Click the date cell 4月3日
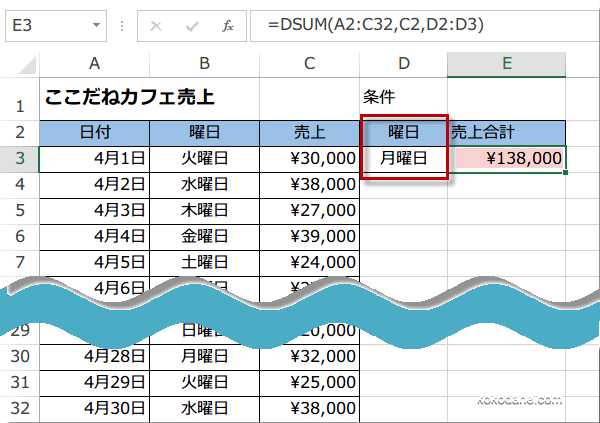 pyautogui.click(x=95, y=211)
